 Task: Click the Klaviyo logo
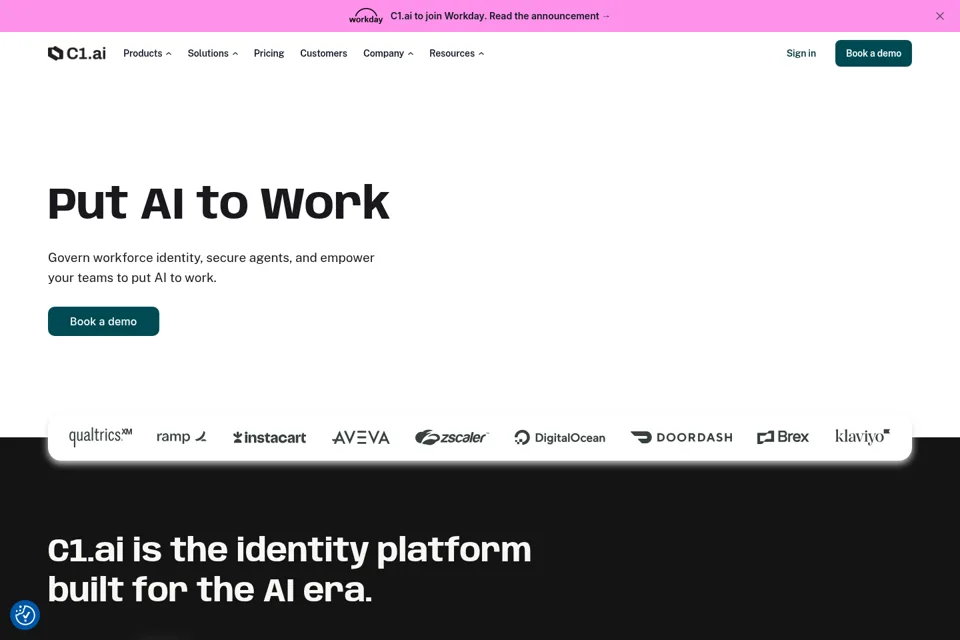coord(862,437)
